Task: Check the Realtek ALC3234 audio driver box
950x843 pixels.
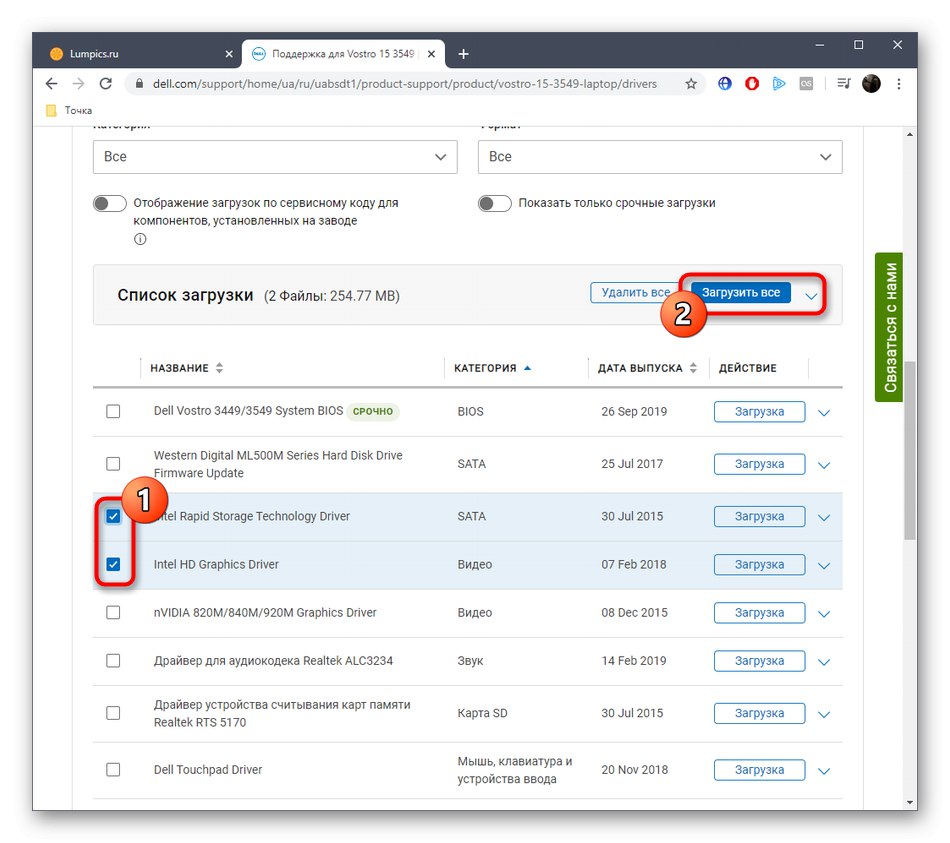Action: click(113, 661)
